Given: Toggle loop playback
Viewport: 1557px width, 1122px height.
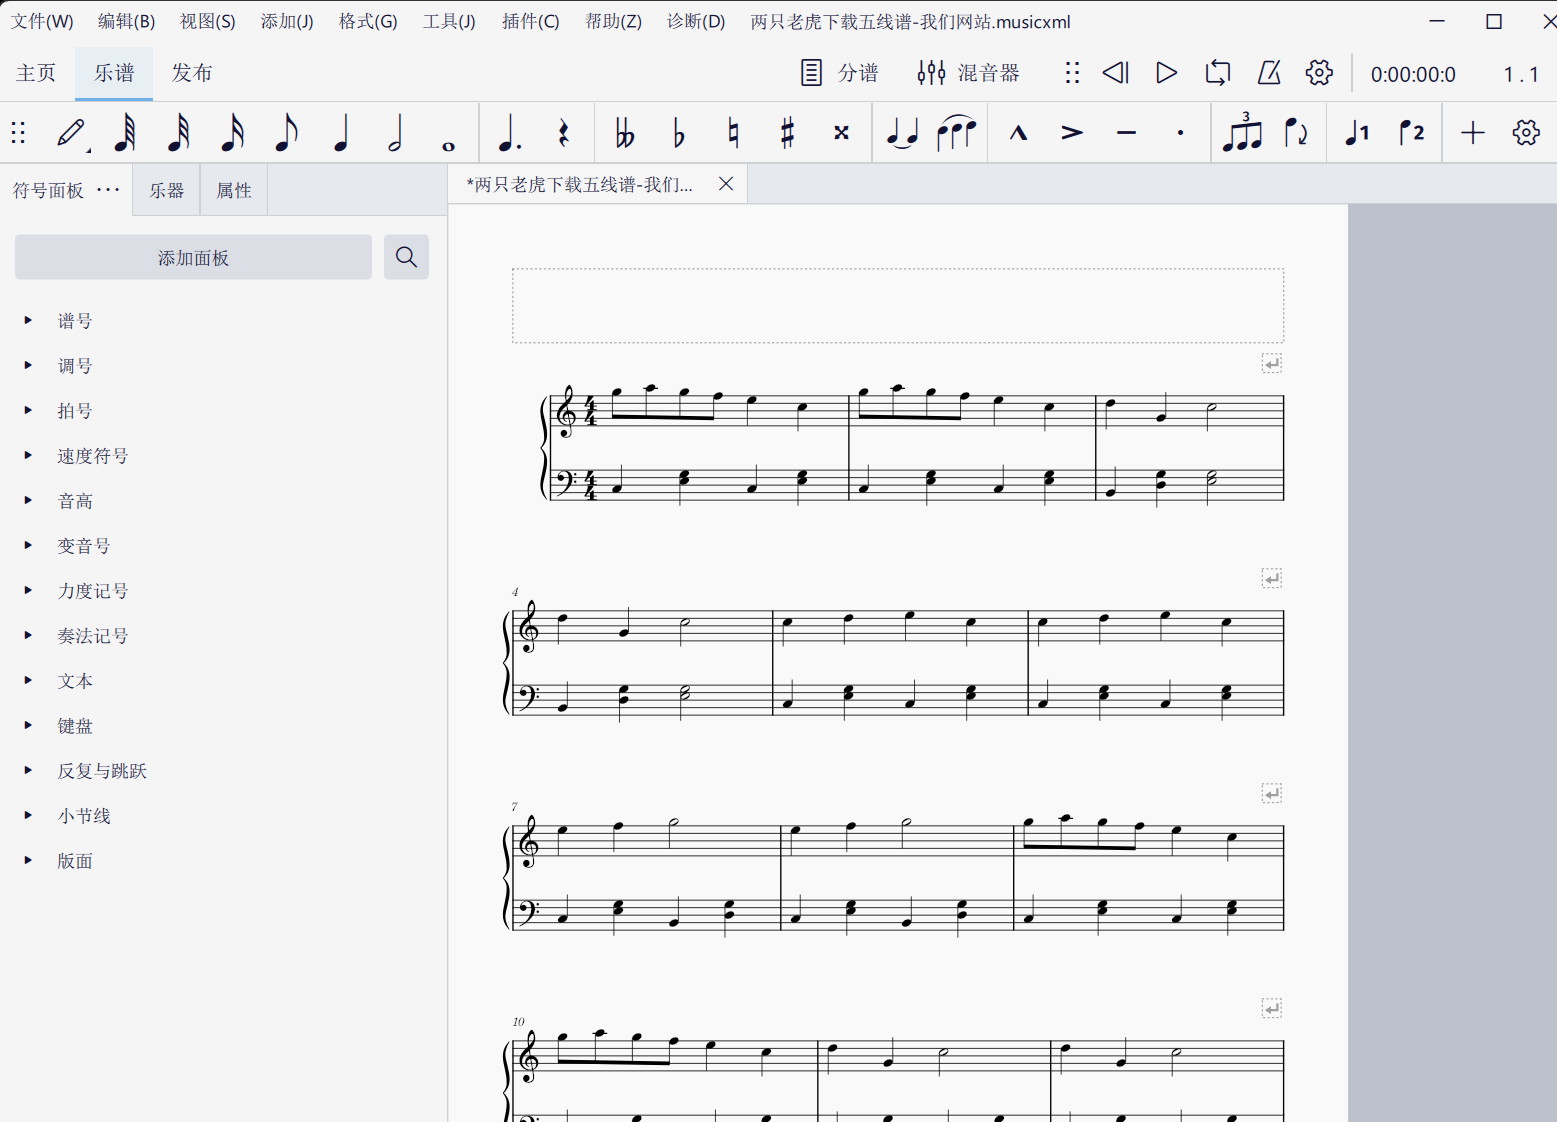Looking at the screenshot, I should tap(1217, 73).
